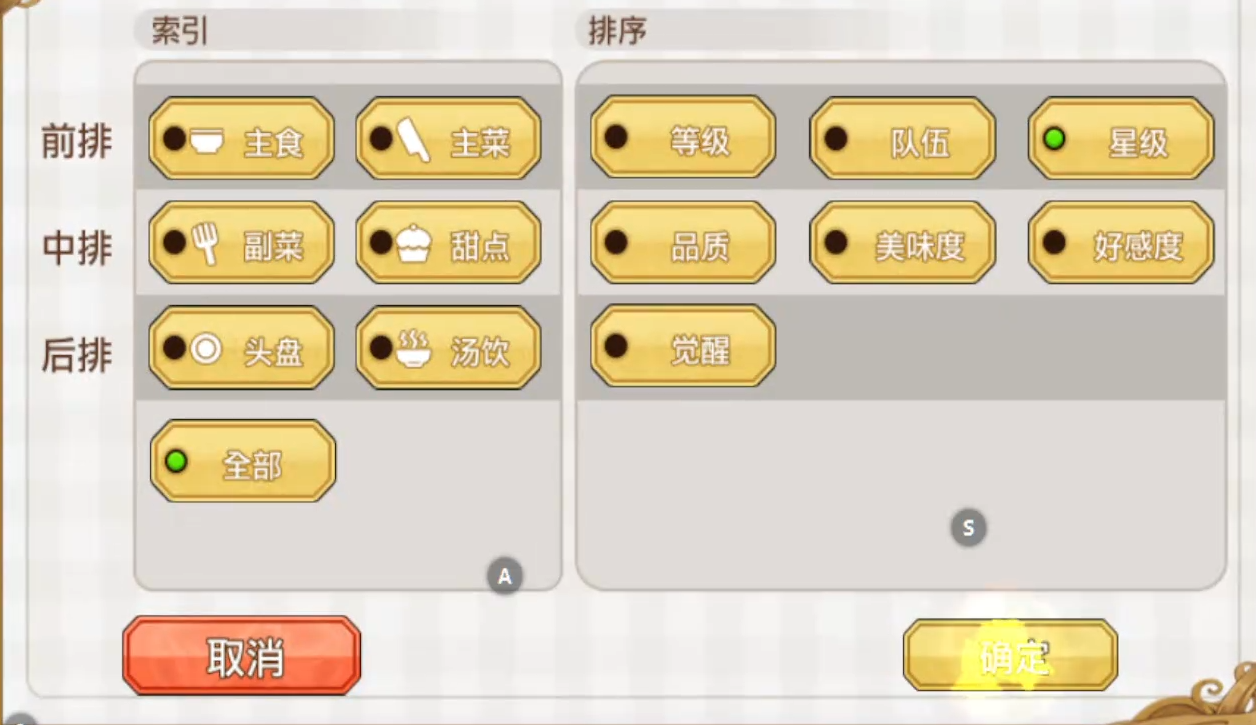Sort by 品质
Screen dimensions: 1256x725
(x=683, y=243)
